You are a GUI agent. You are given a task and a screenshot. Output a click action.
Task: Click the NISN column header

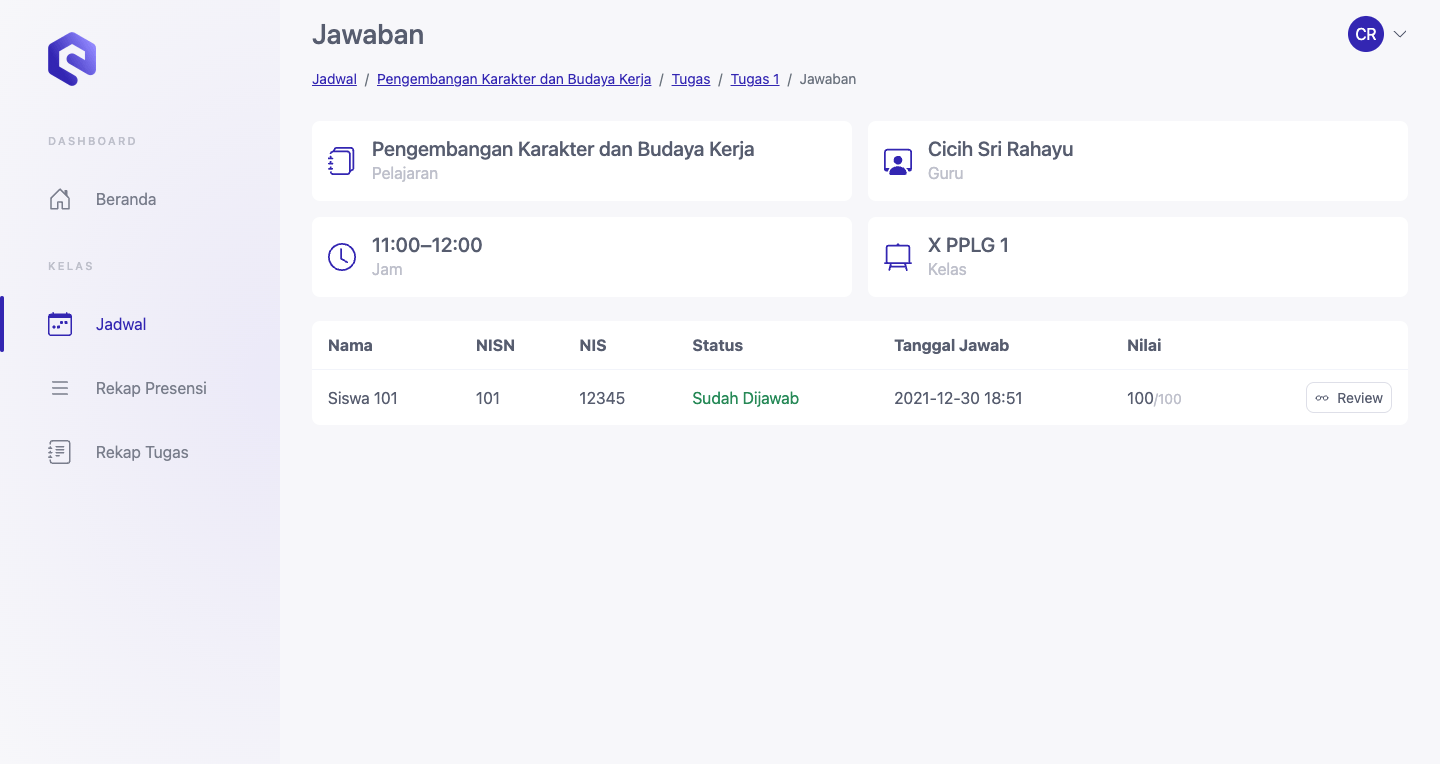click(495, 345)
